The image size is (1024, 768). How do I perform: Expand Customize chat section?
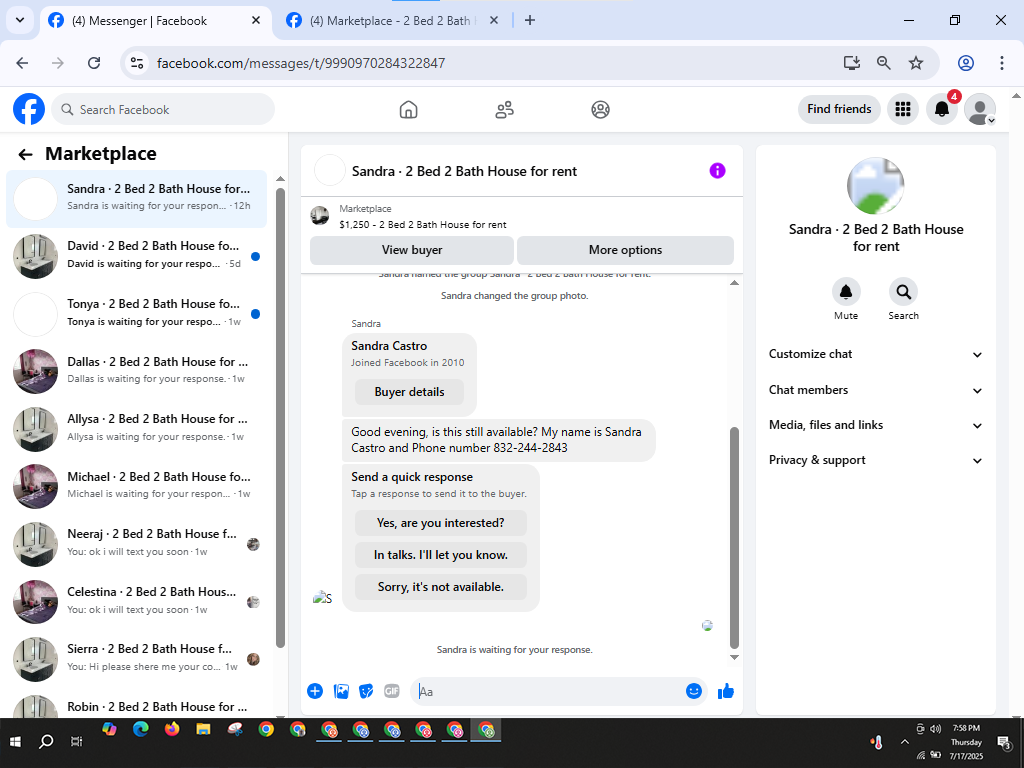pos(875,354)
